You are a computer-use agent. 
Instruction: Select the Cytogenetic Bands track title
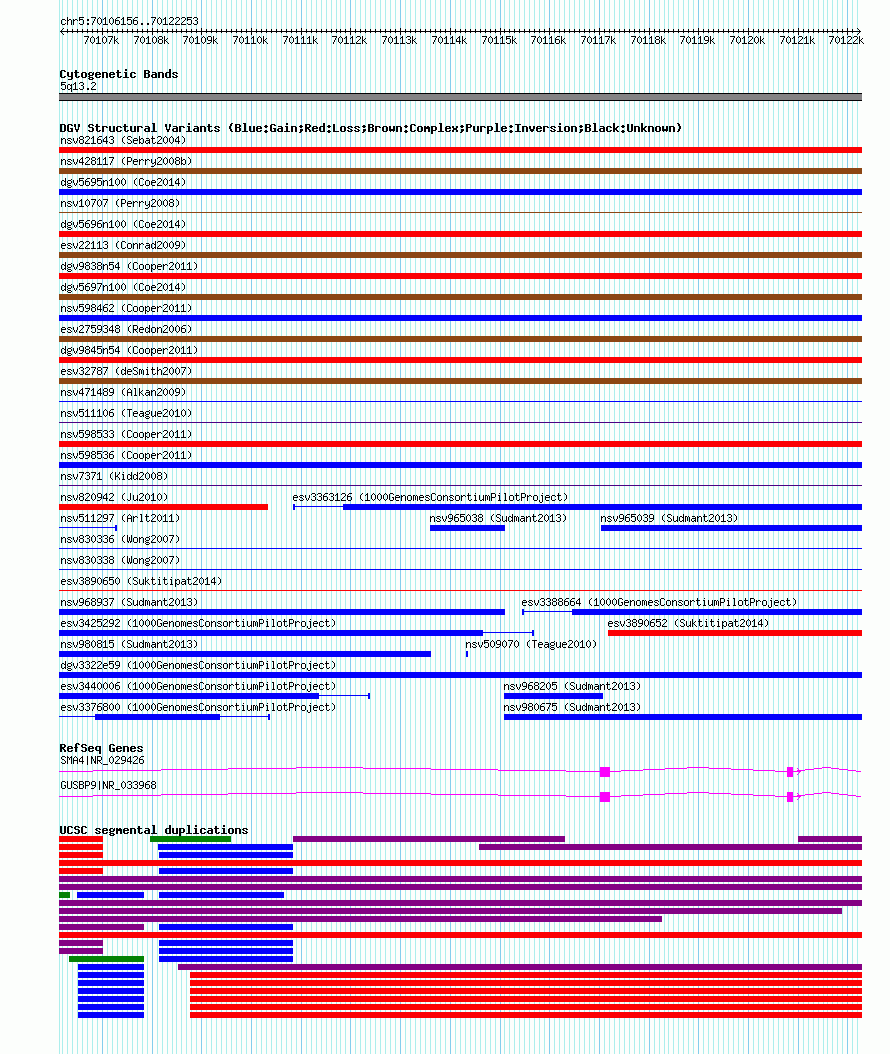click(119, 74)
